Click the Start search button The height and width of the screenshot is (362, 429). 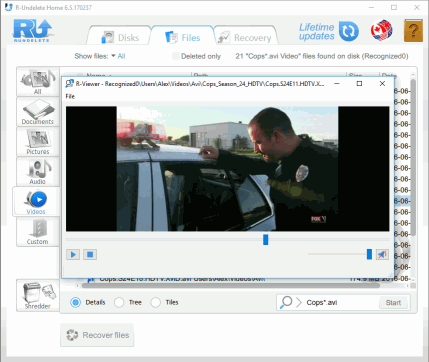click(393, 303)
